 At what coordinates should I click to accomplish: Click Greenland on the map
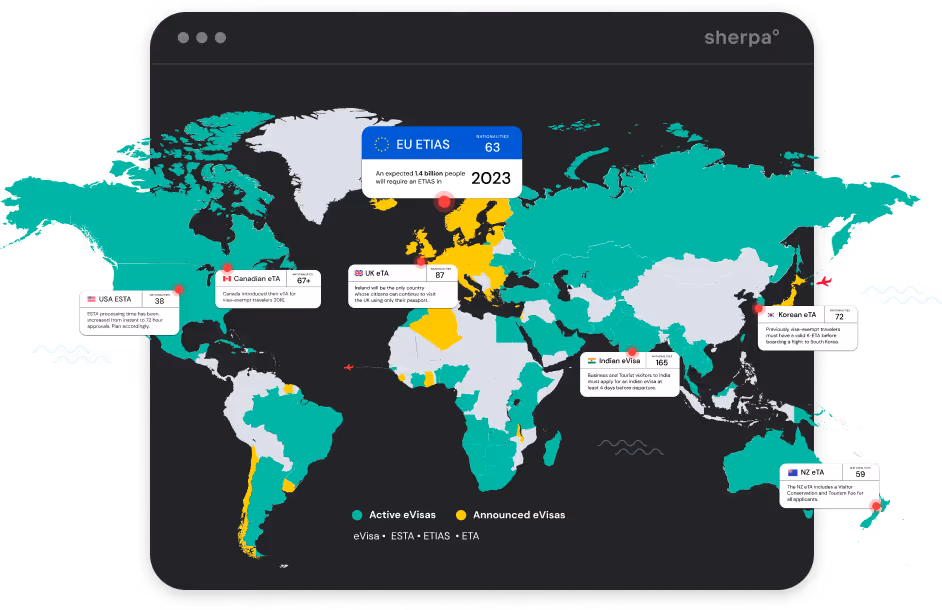click(318, 156)
